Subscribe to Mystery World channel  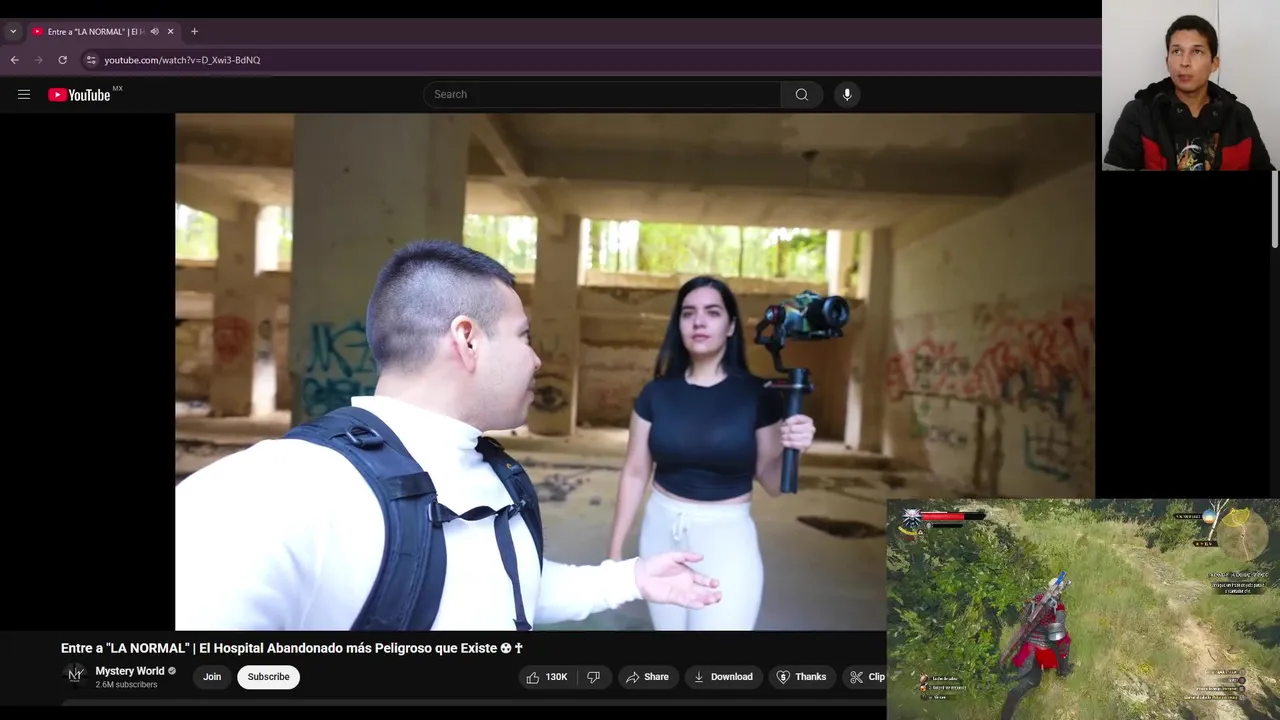click(268, 677)
